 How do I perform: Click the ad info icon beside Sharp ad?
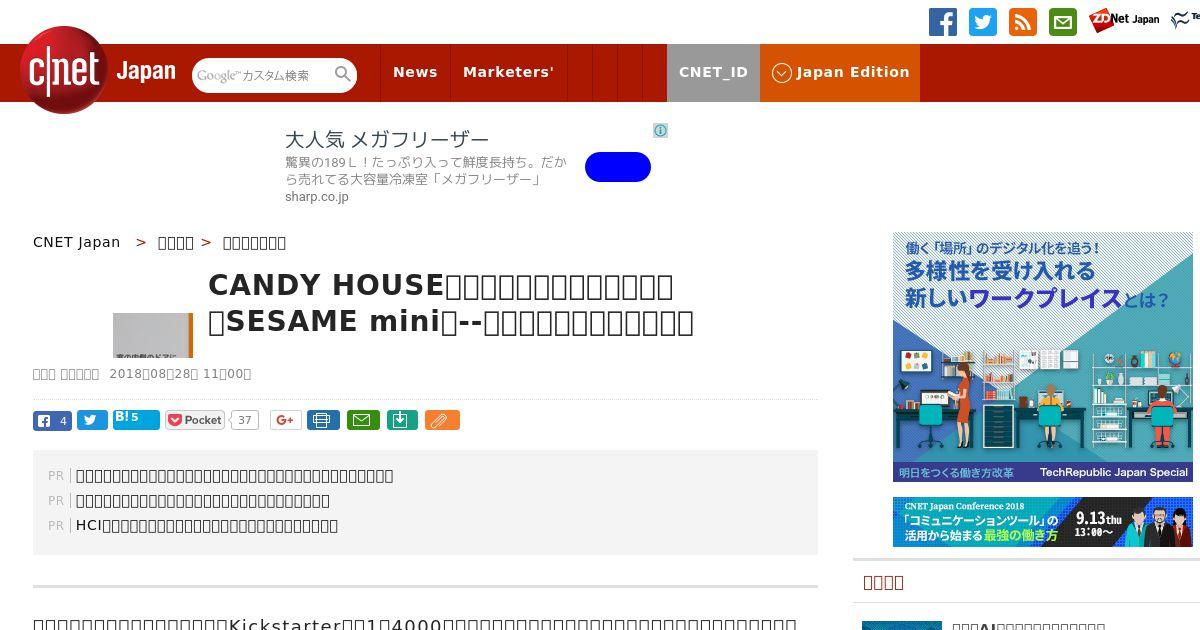660,130
